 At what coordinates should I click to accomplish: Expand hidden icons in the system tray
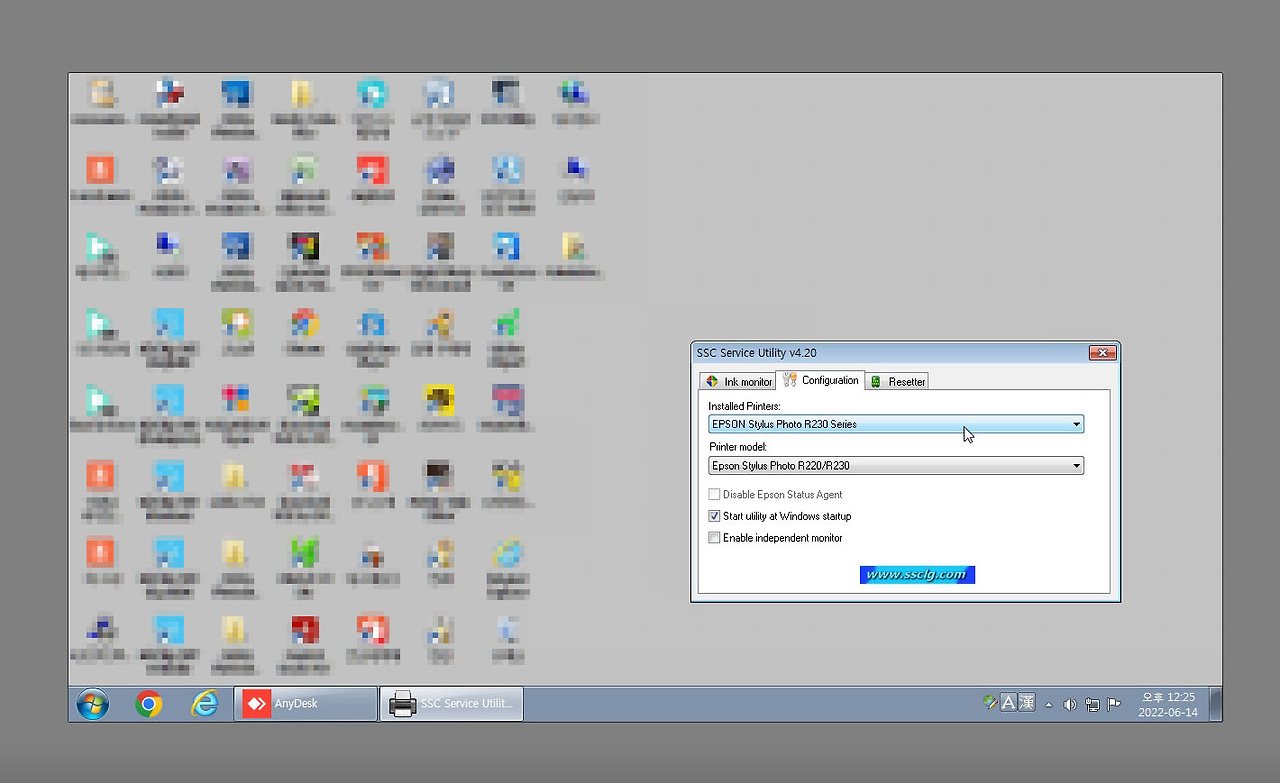point(1049,704)
